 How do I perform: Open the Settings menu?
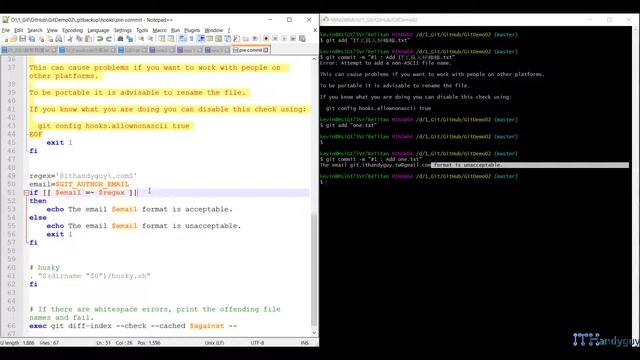tap(122, 30)
